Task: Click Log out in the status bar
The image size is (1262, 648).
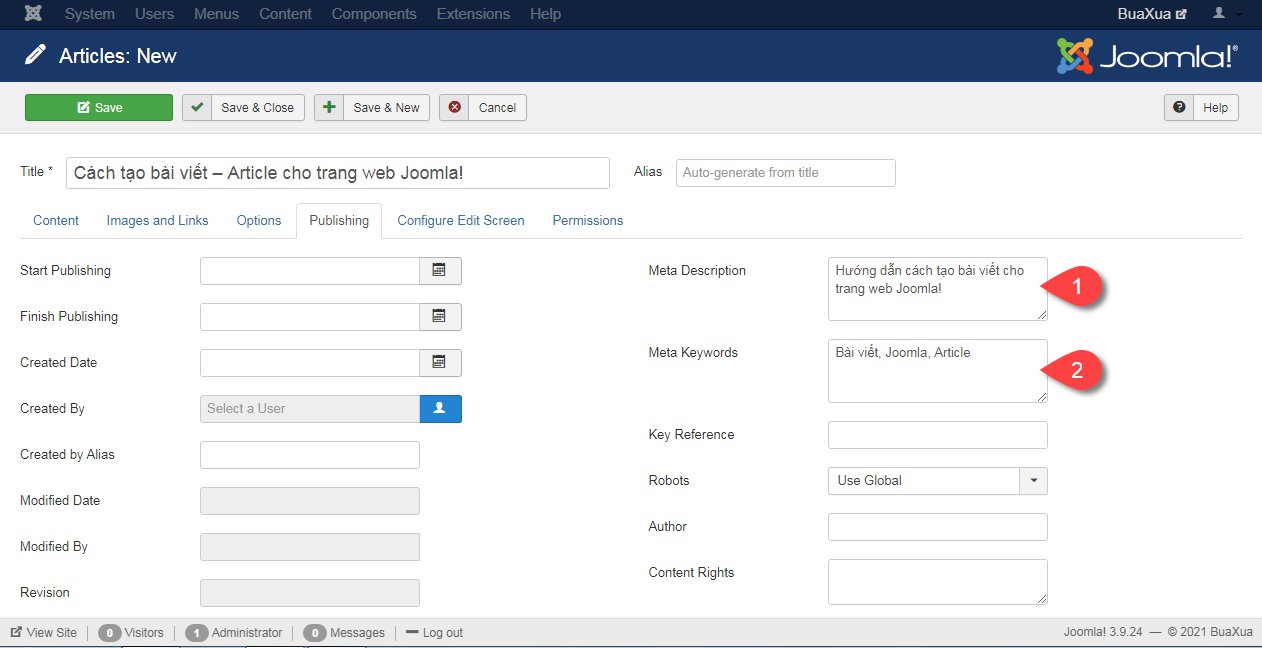Action: [x=434, y=633]
